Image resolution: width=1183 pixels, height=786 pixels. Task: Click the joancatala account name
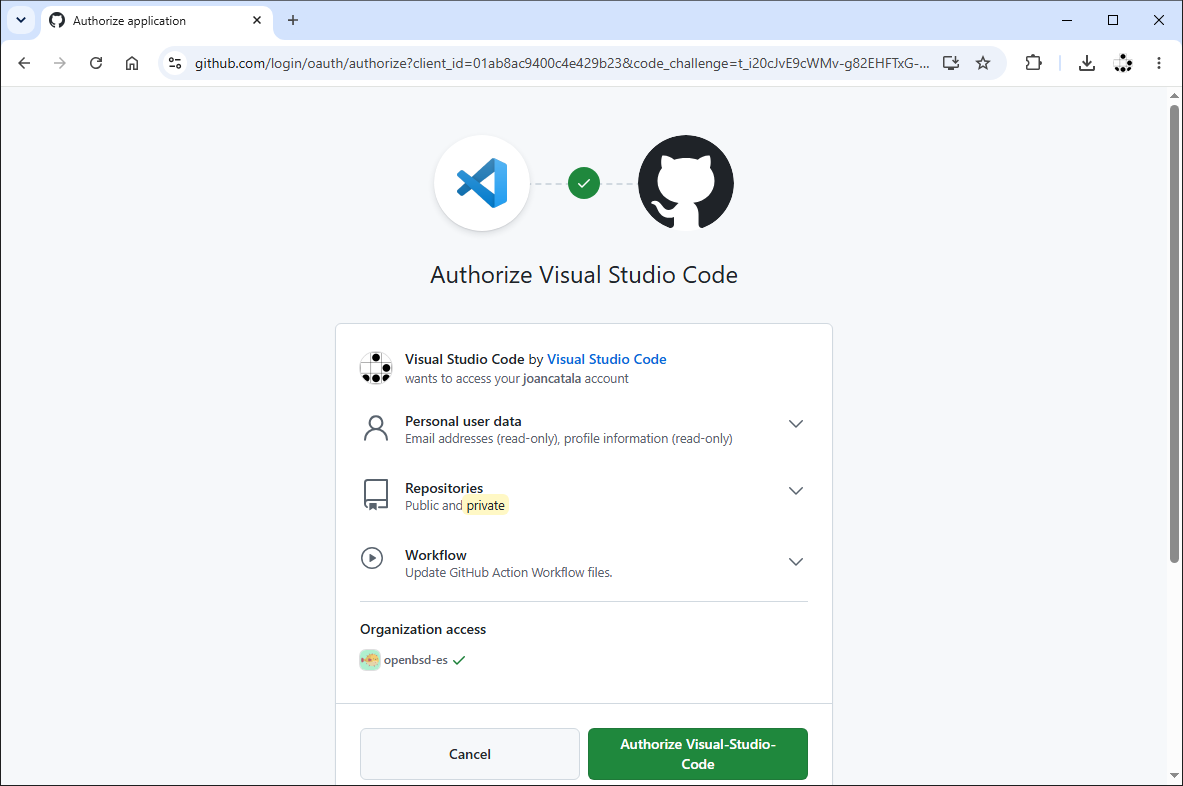(x=552, y=379)
